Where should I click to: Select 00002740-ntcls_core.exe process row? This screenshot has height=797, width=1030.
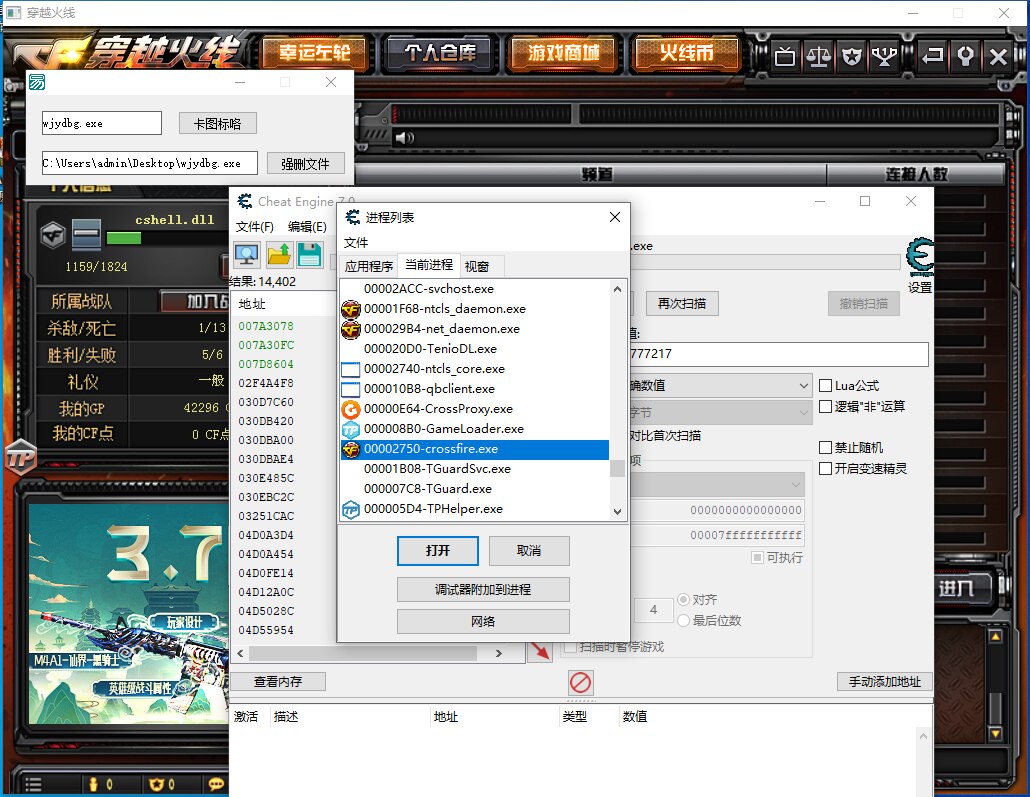(474, 369)
